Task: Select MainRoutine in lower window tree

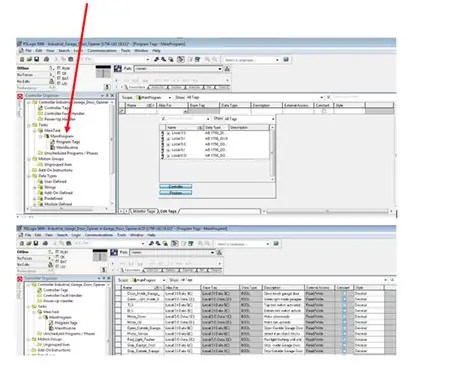Action: tap(65, 328)
